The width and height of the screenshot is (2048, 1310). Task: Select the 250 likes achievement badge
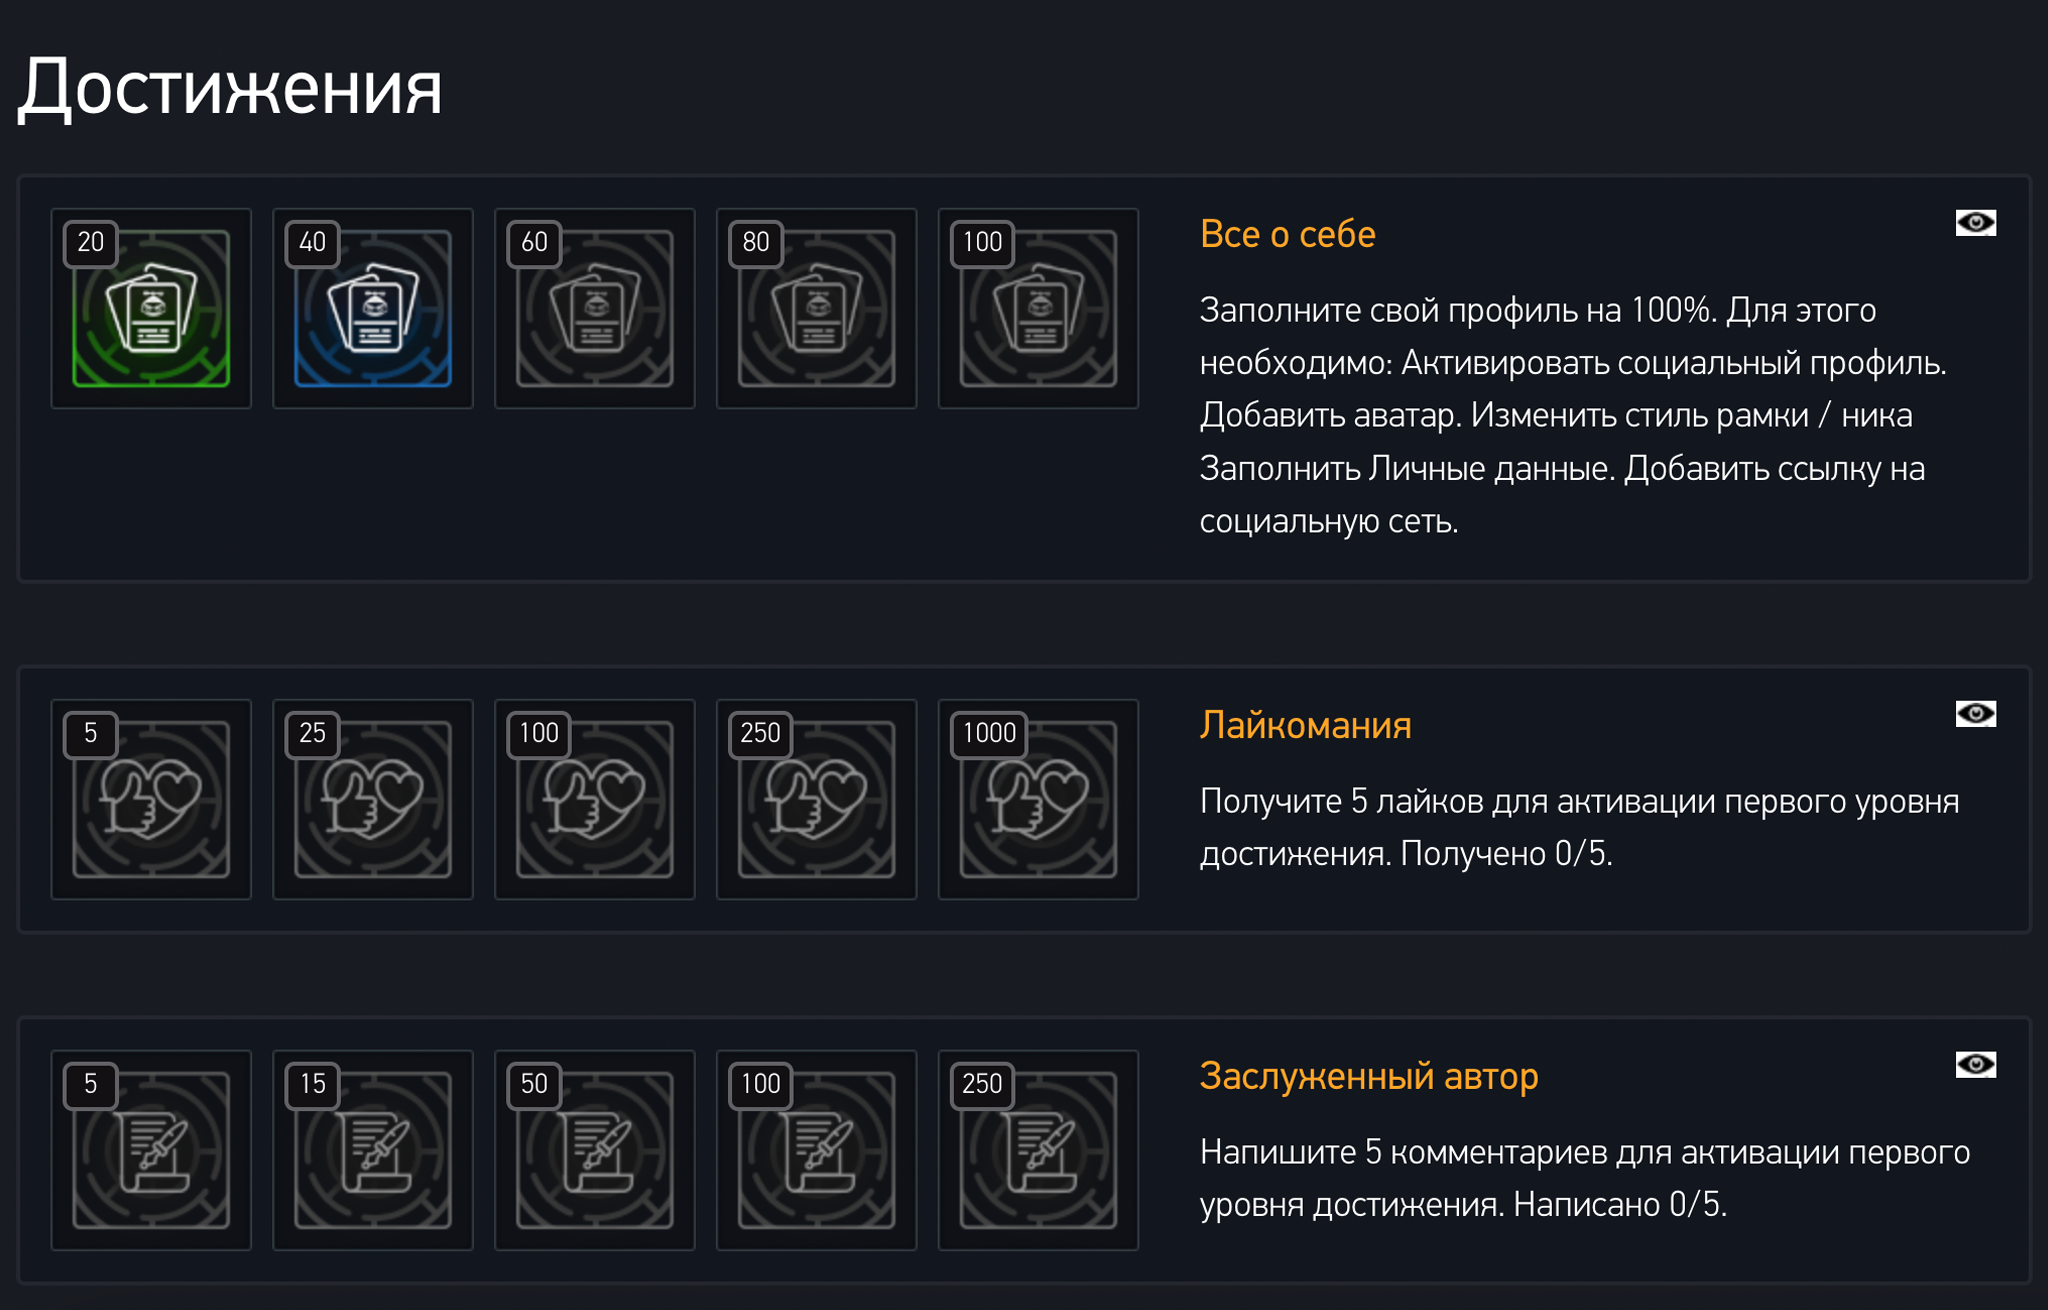point(816,799)
